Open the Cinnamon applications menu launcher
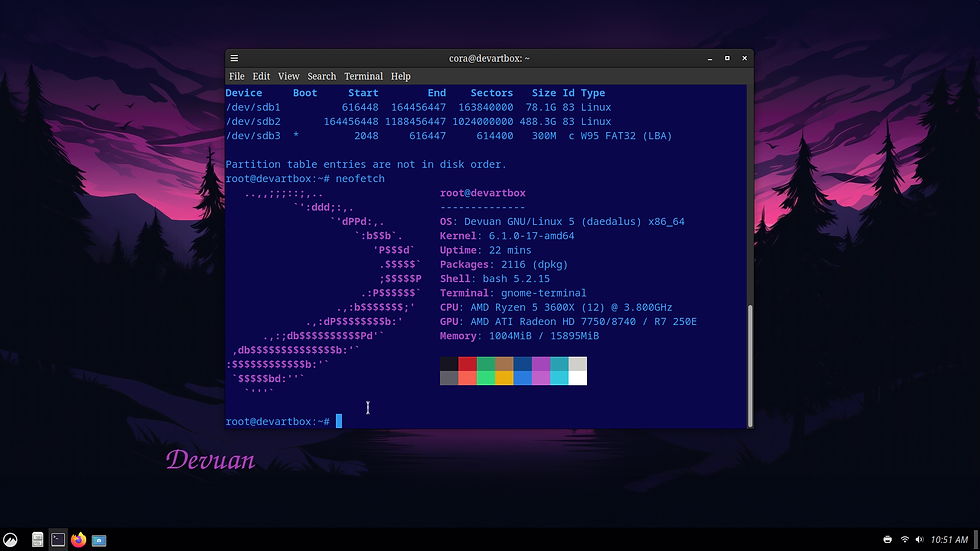 [10, 540]
